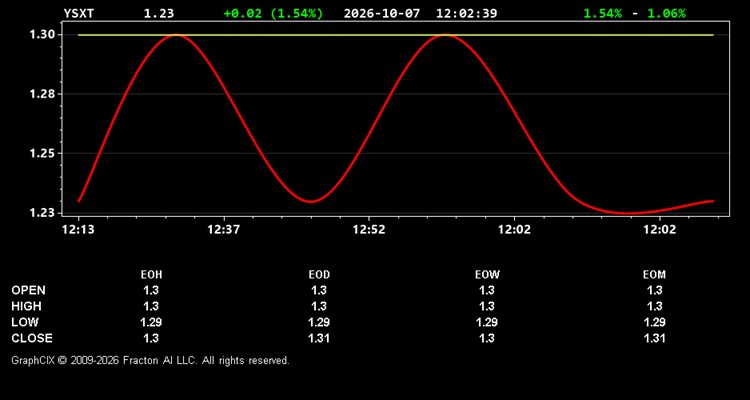Click the OPEN row label
The height and width of the screenshot is (400, 750).
click(29, 290)
